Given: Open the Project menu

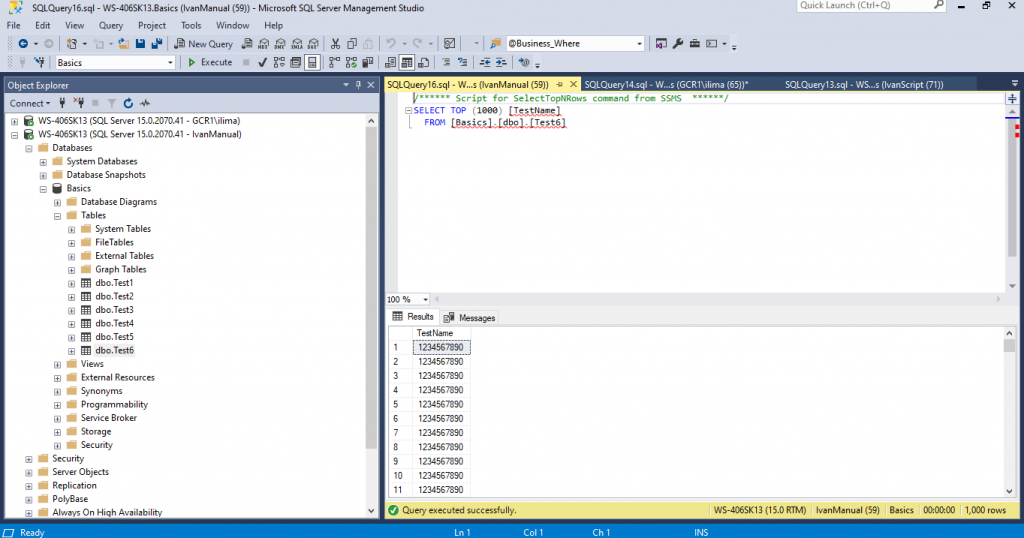Looking at the screenshot, I should [x=152, y=25].
